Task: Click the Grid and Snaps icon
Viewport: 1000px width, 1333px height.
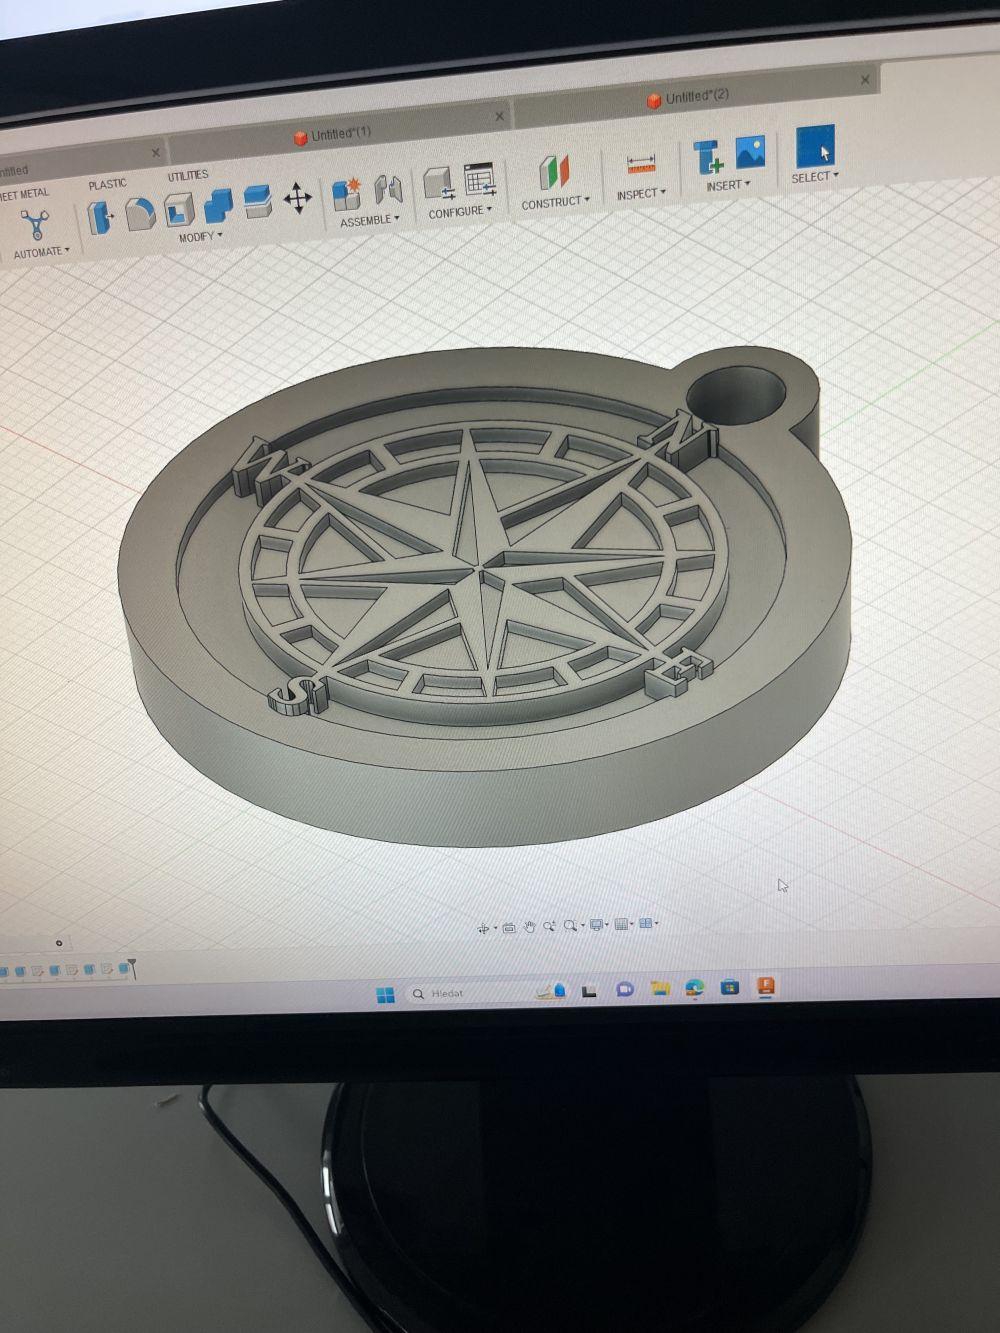Action: (621, 924)
